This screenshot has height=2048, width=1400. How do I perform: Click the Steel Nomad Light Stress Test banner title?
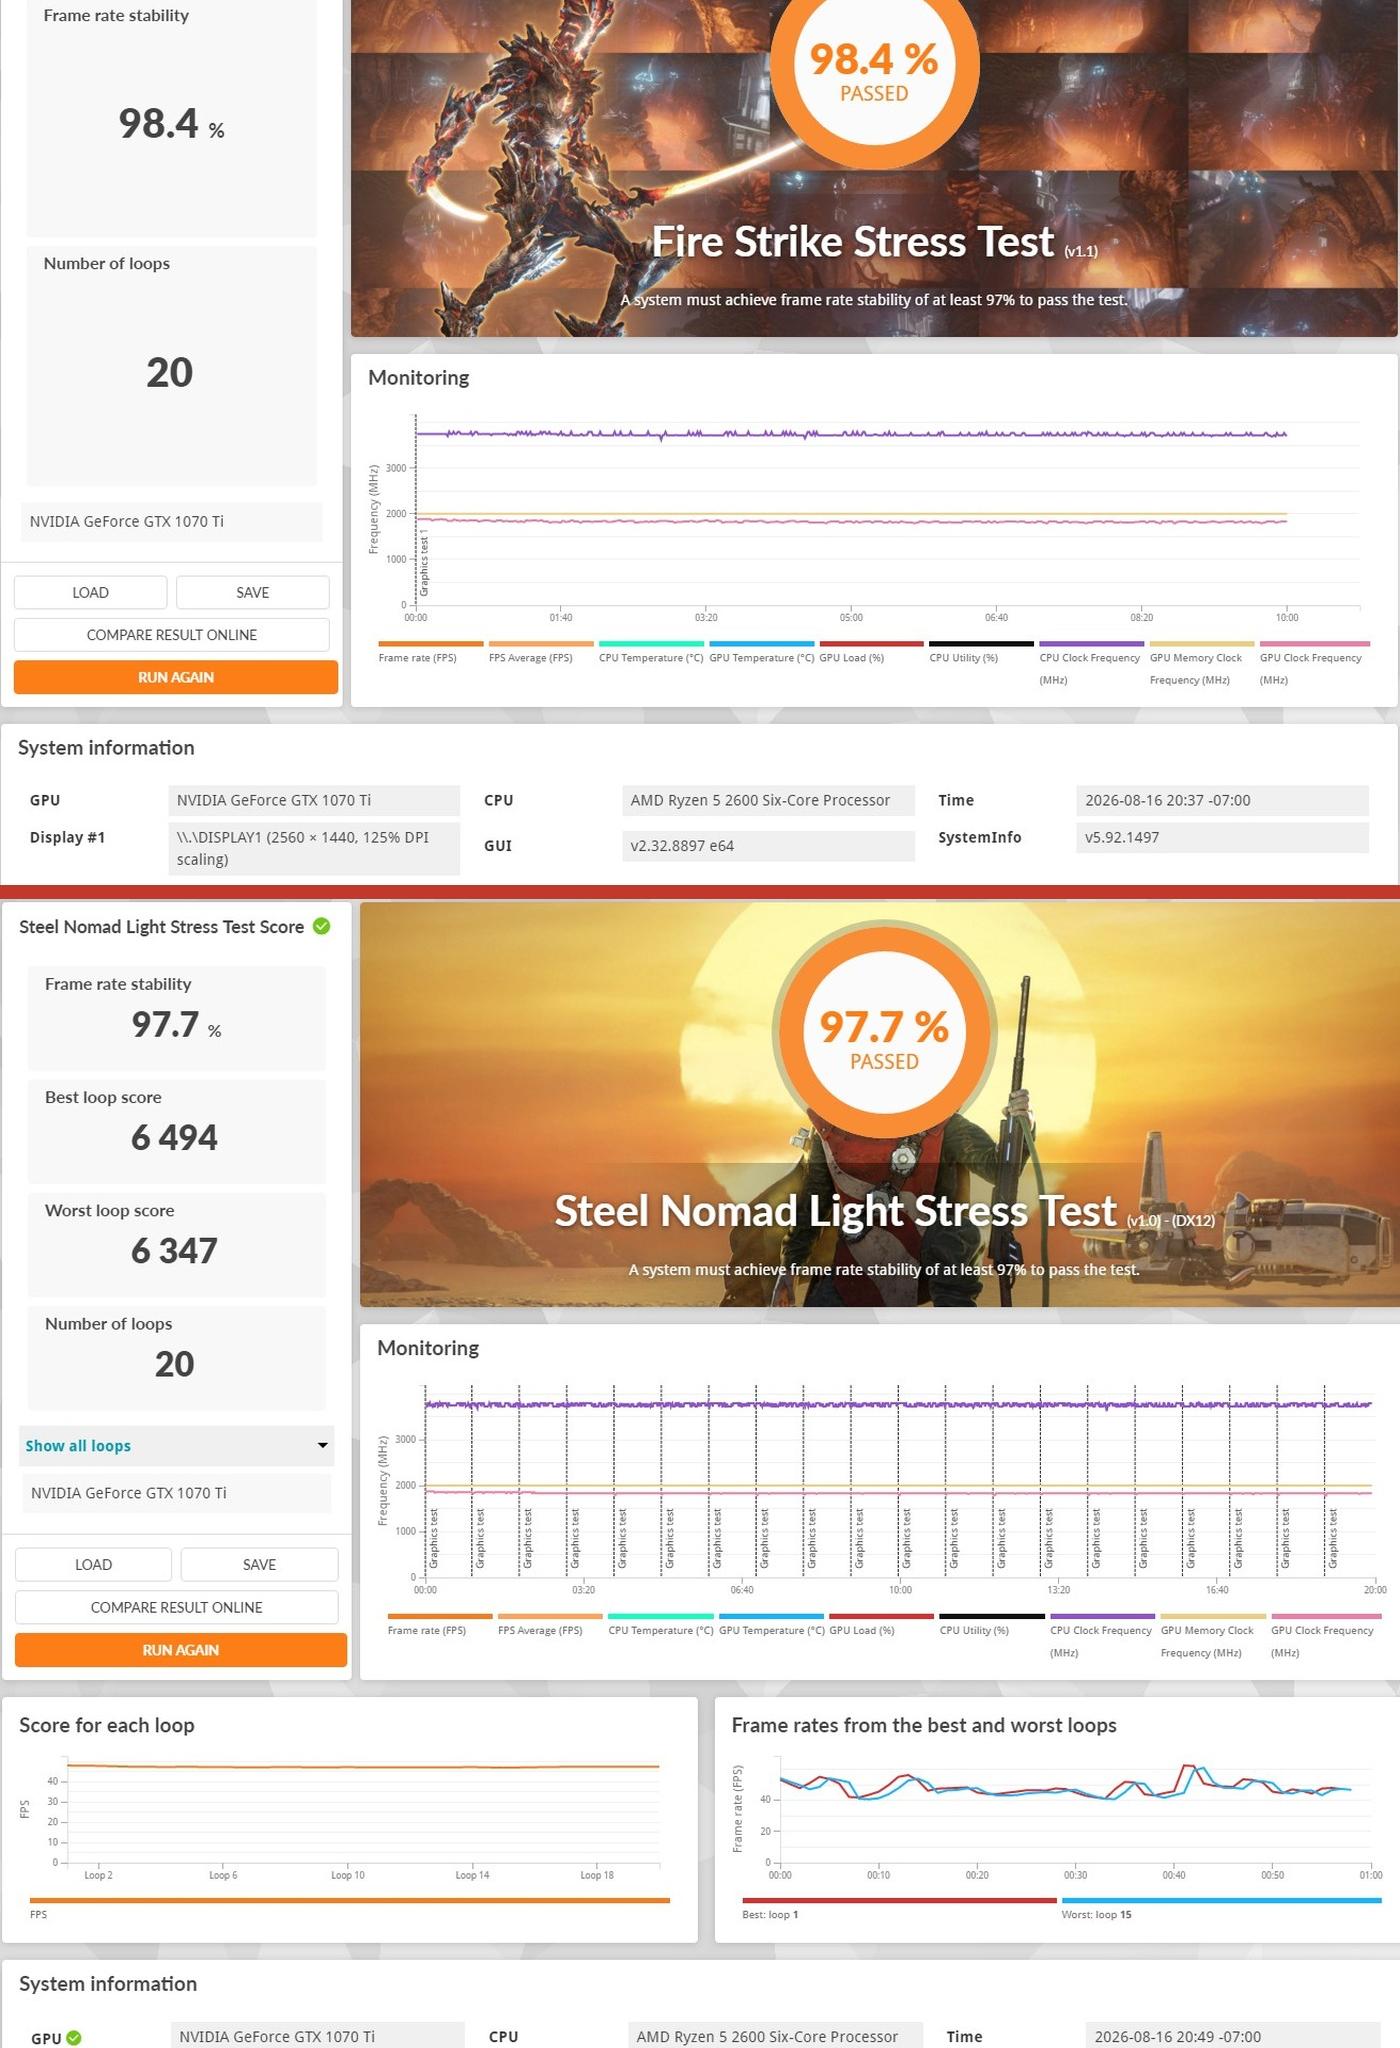pyautogui.click(x=835, y=1211)
